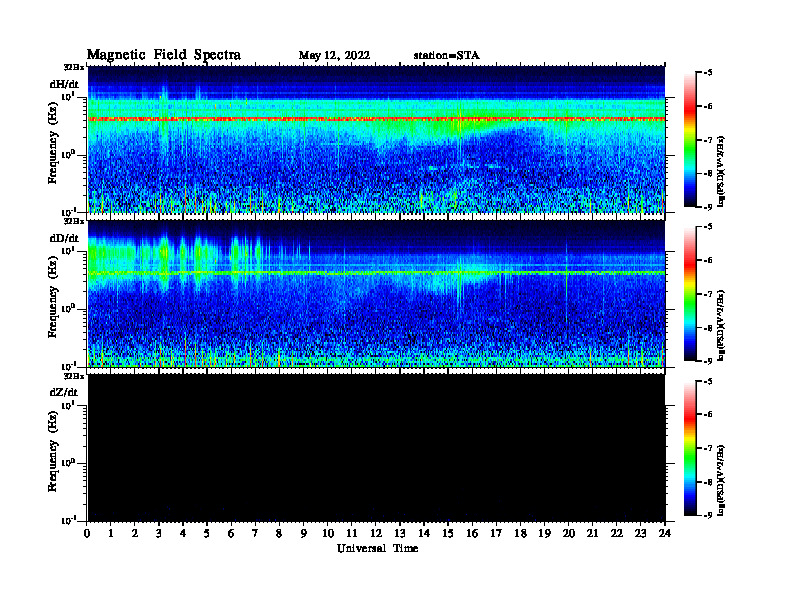
Task: Click hour tick label "10" on time axis
Action: tap(328, 534)
